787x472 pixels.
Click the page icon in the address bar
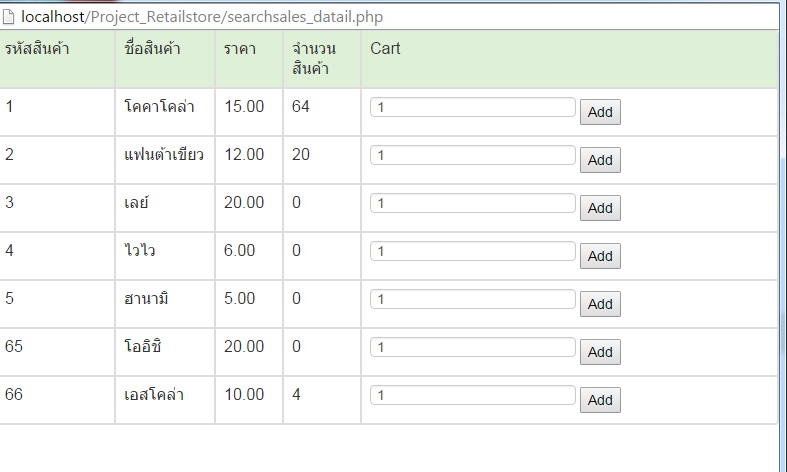10,17
